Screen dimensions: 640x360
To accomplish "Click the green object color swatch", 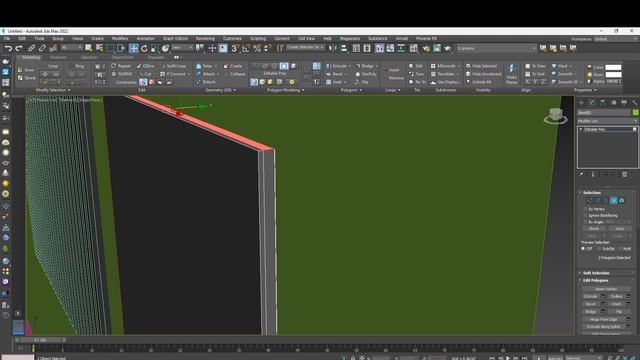I will coord(635,112).
